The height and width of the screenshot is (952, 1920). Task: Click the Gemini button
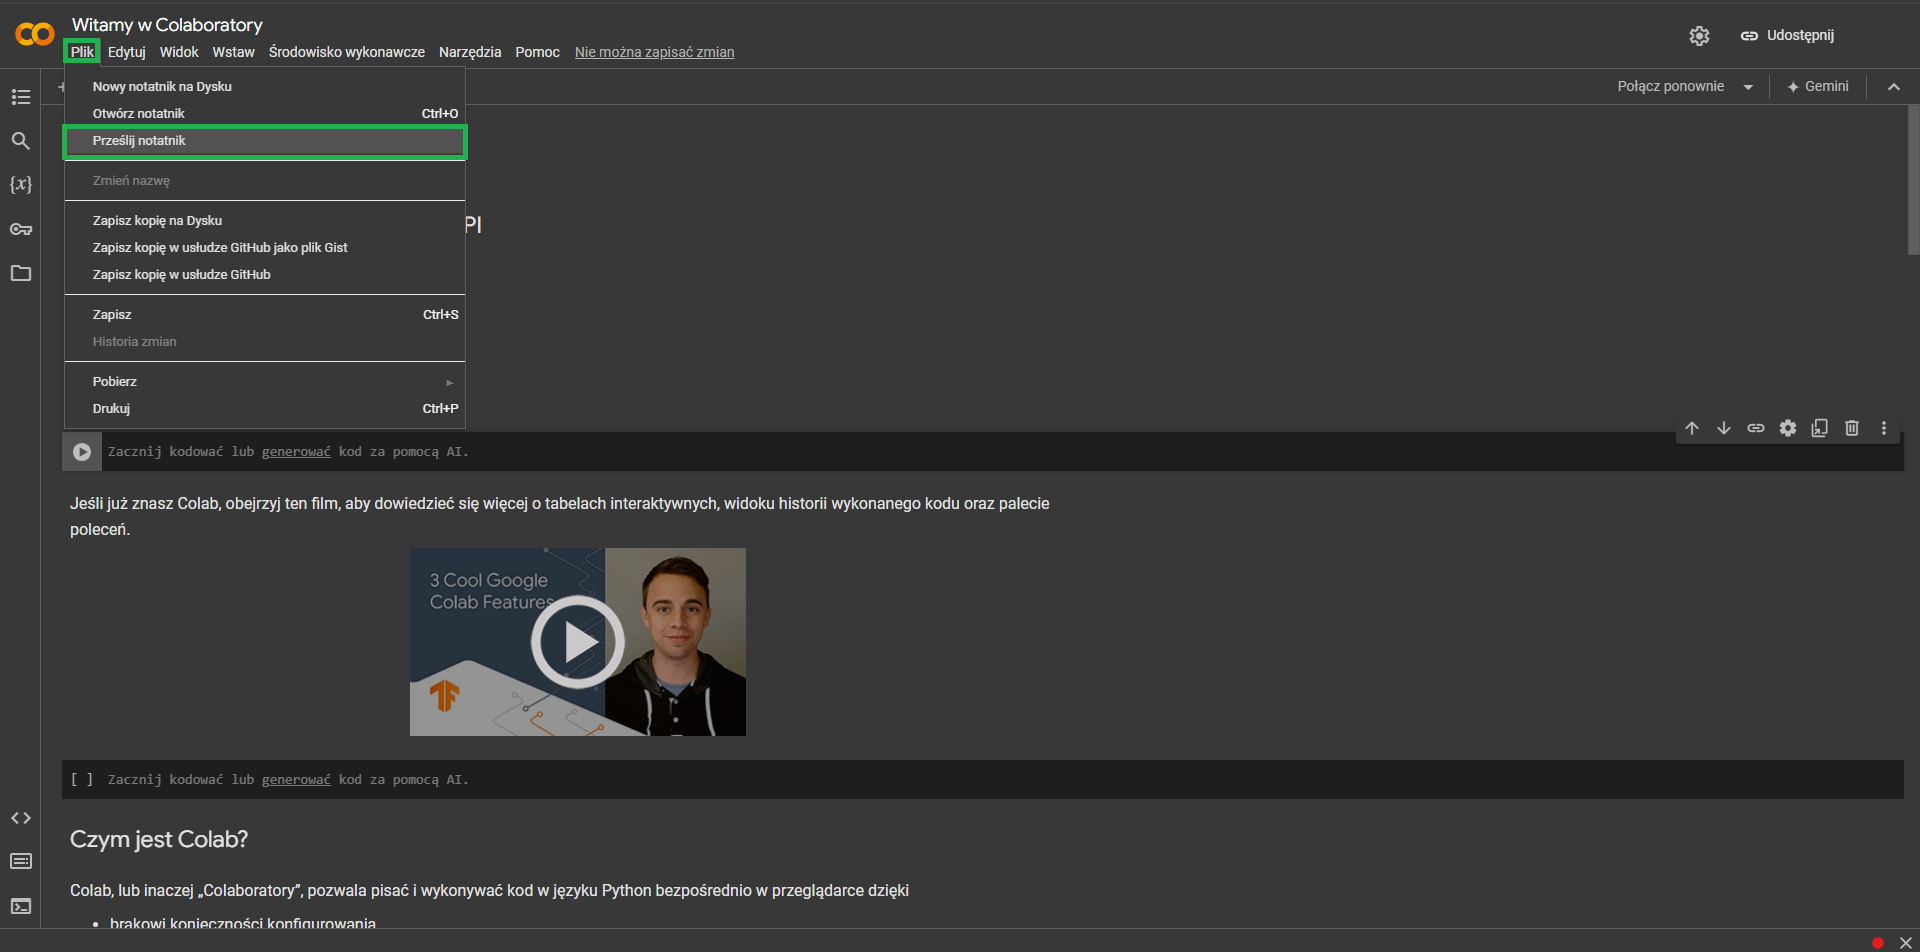[x=1818, y=87]
